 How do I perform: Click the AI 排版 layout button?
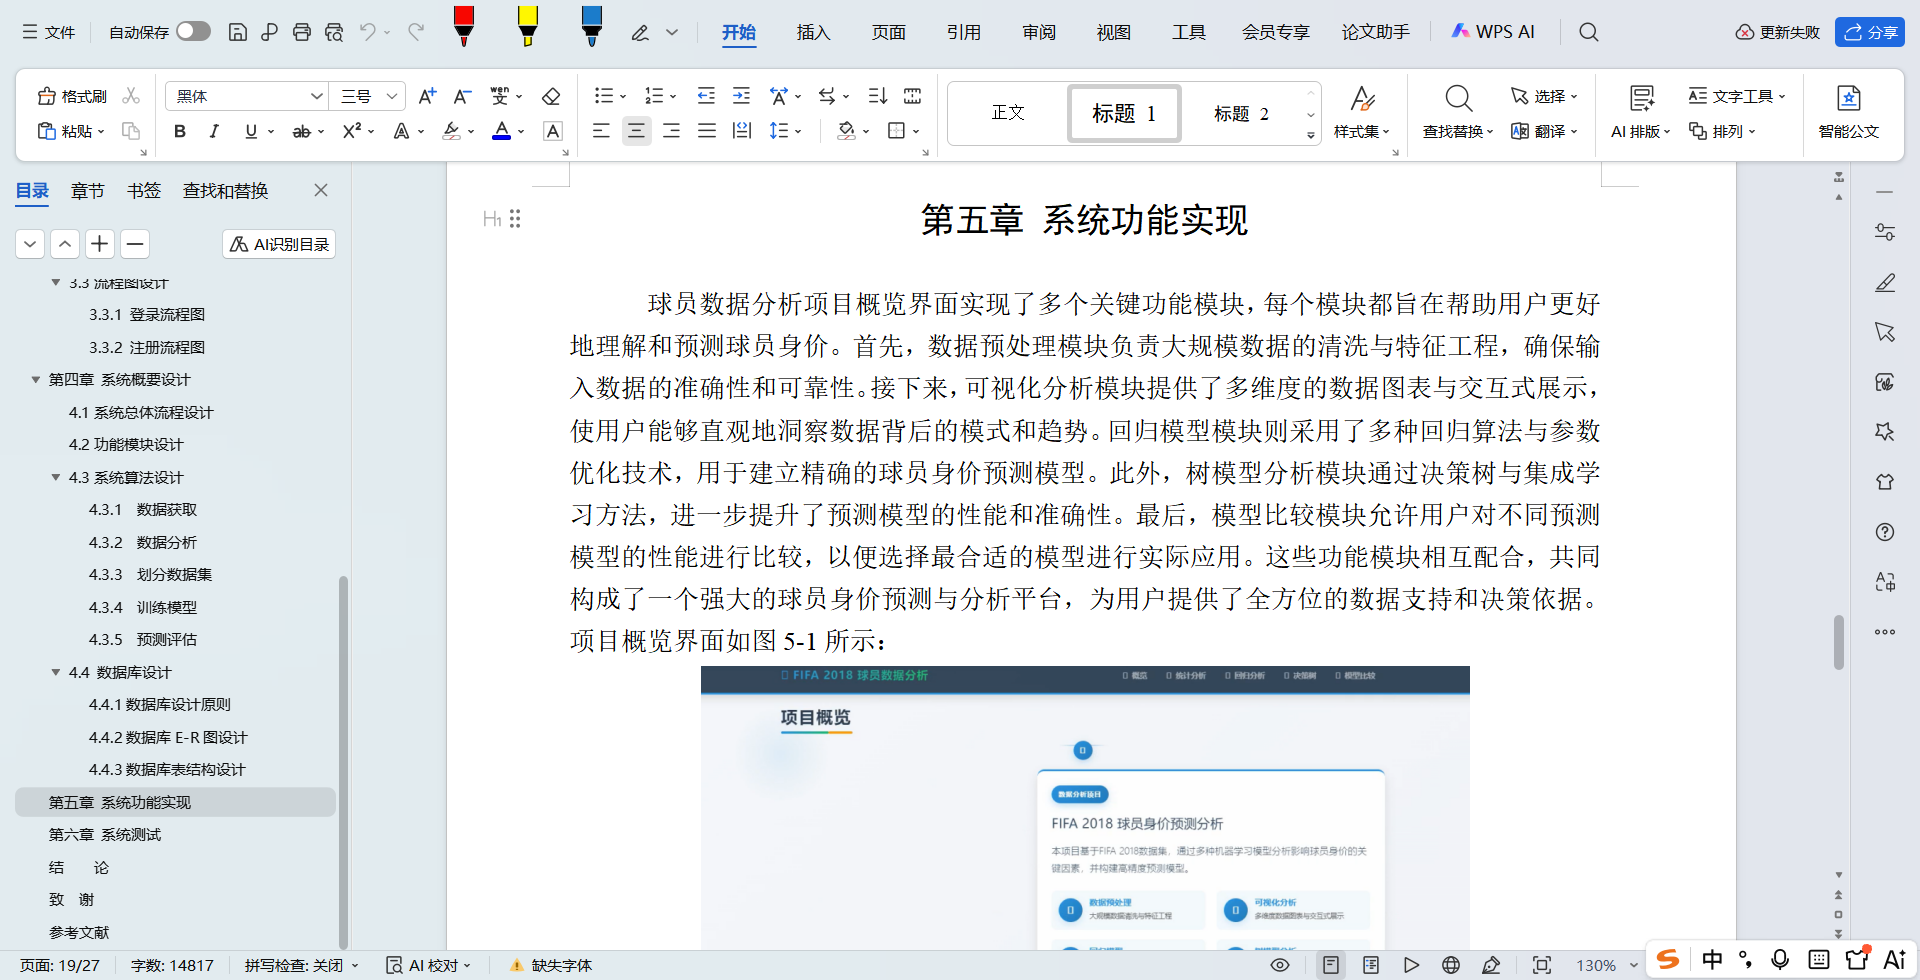(1641, 112)
